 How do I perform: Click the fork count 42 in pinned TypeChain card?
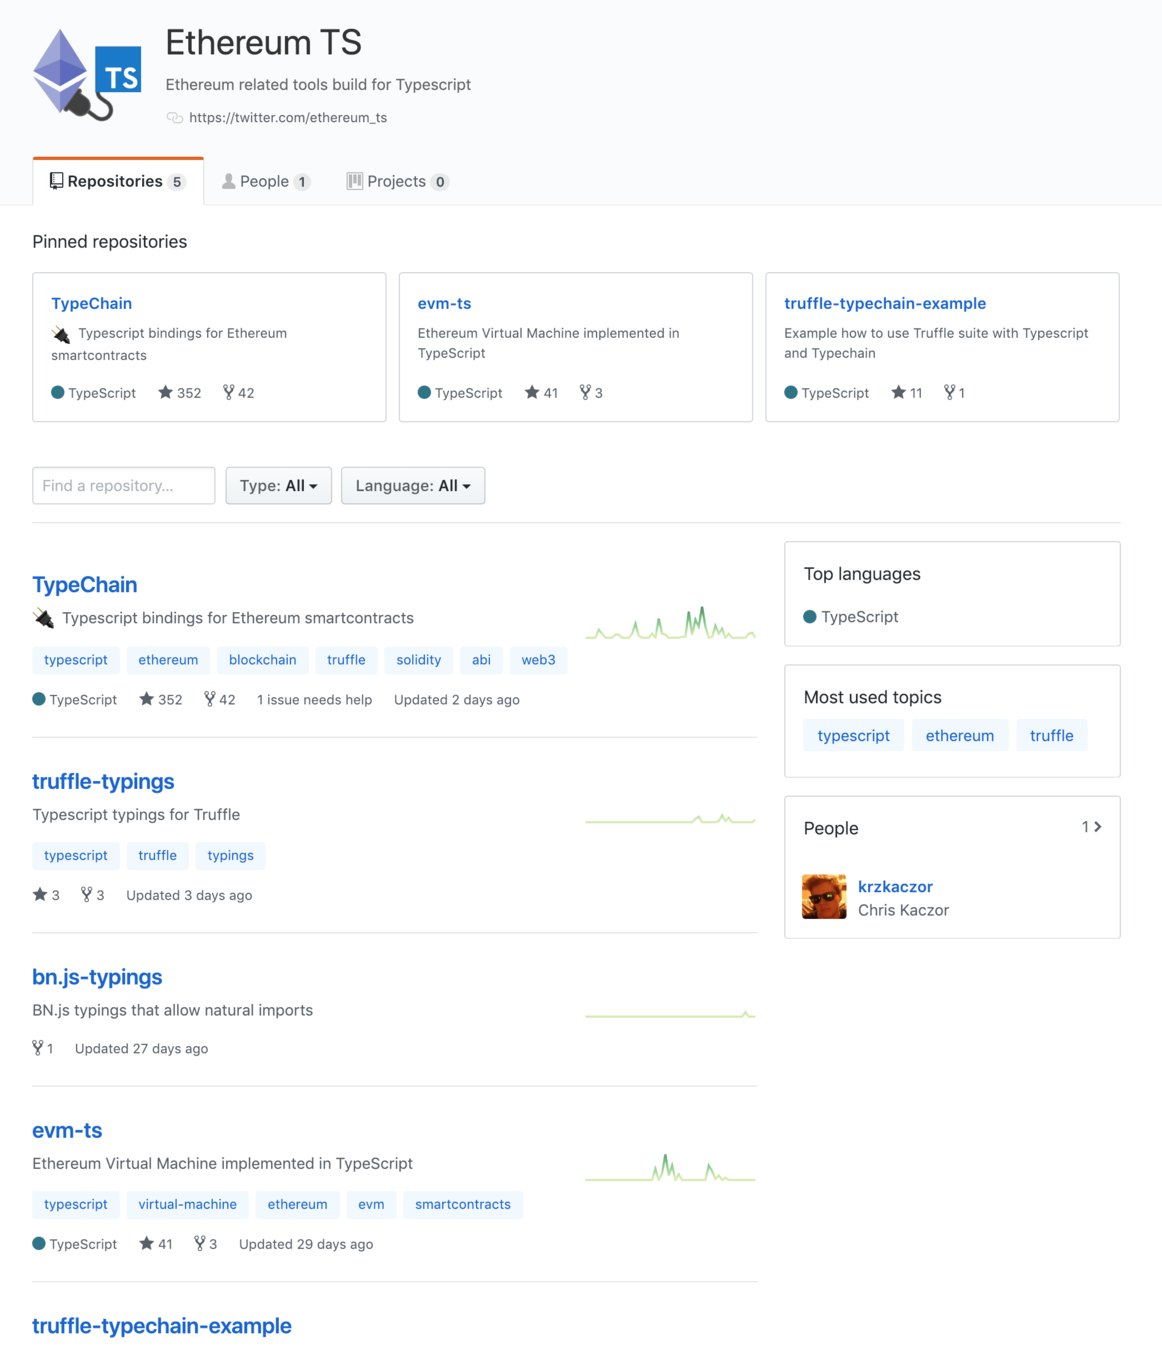tap(239, 393)
